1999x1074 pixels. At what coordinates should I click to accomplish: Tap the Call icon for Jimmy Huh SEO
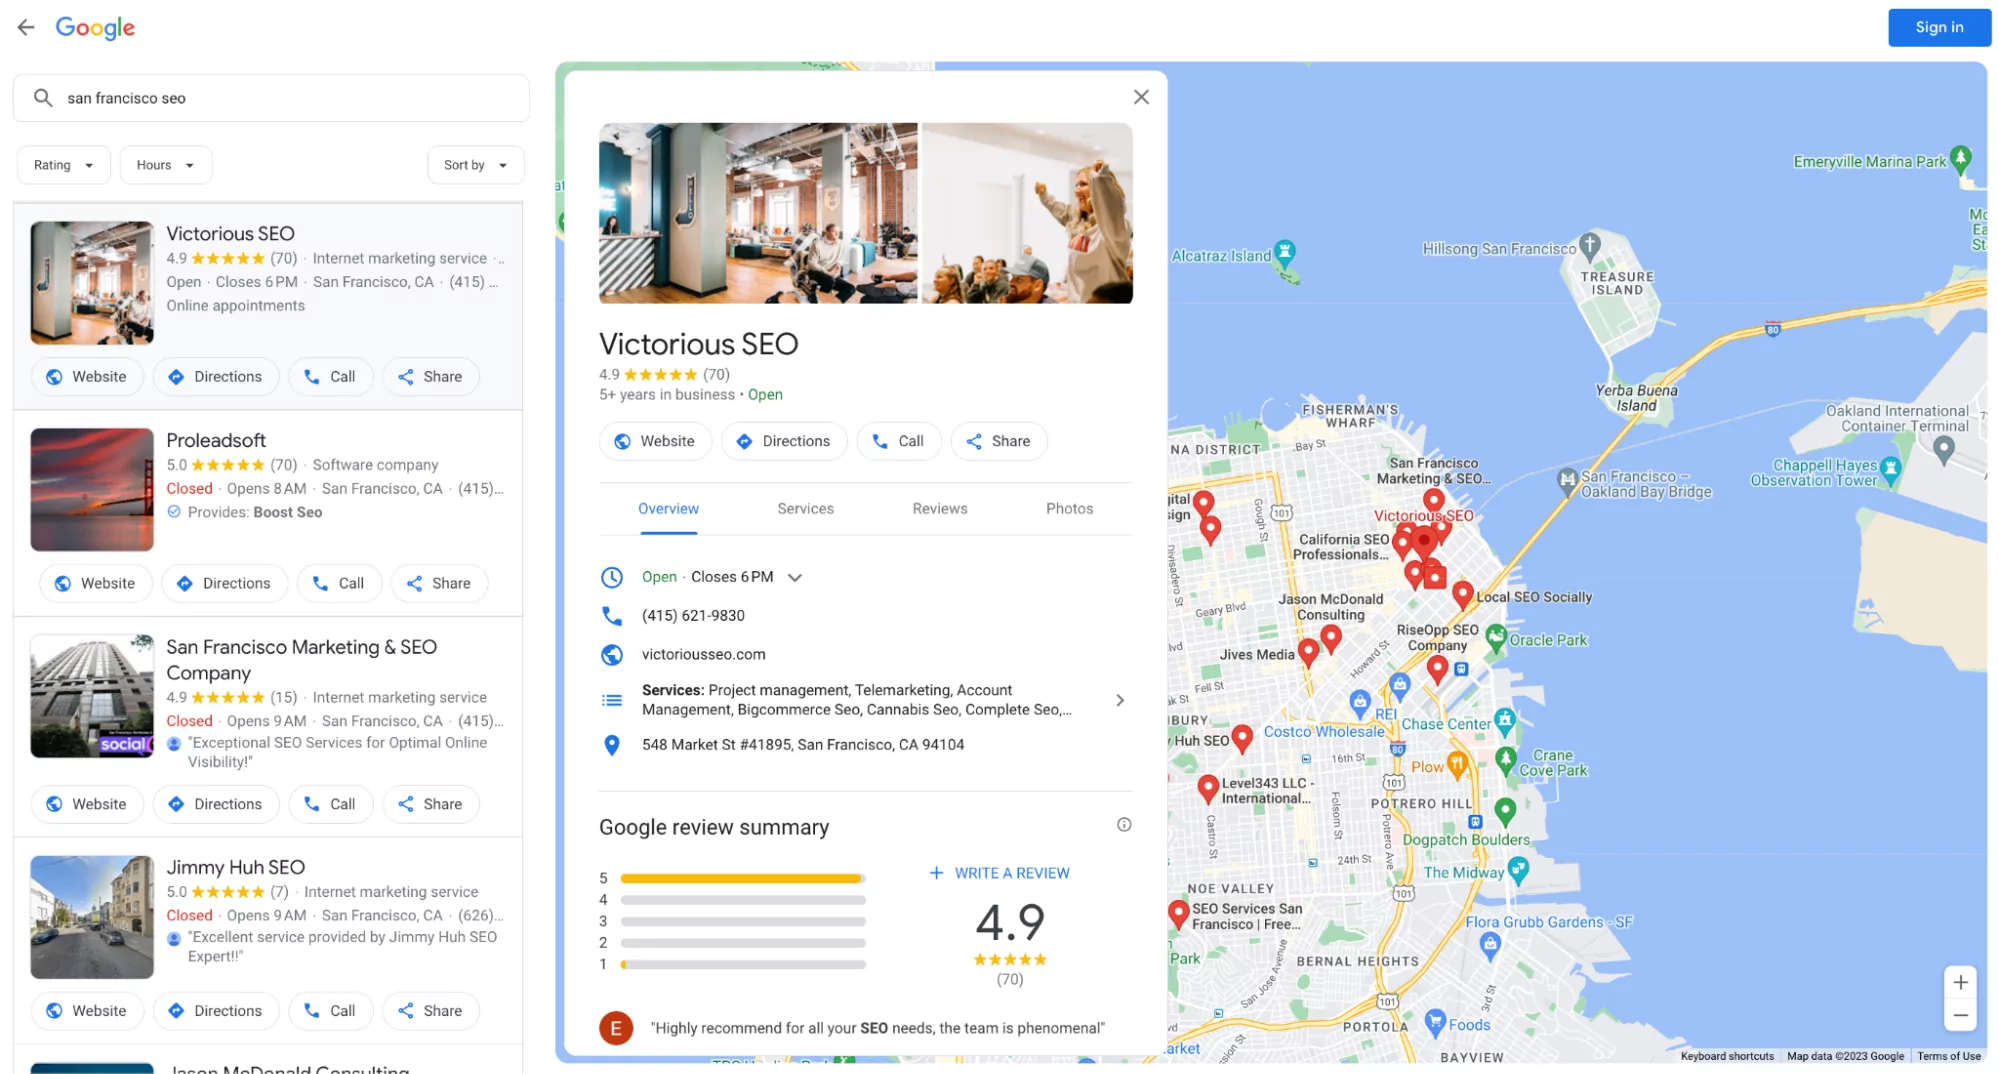[x=310, y=1011]
